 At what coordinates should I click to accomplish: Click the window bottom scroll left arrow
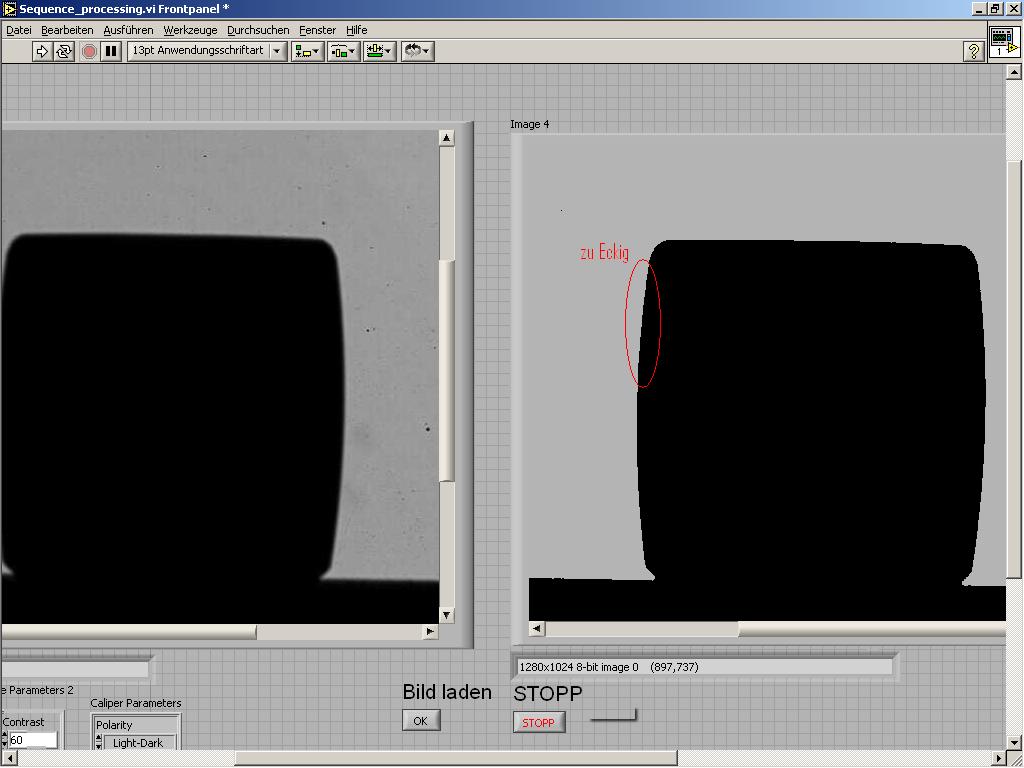point(8,758)
